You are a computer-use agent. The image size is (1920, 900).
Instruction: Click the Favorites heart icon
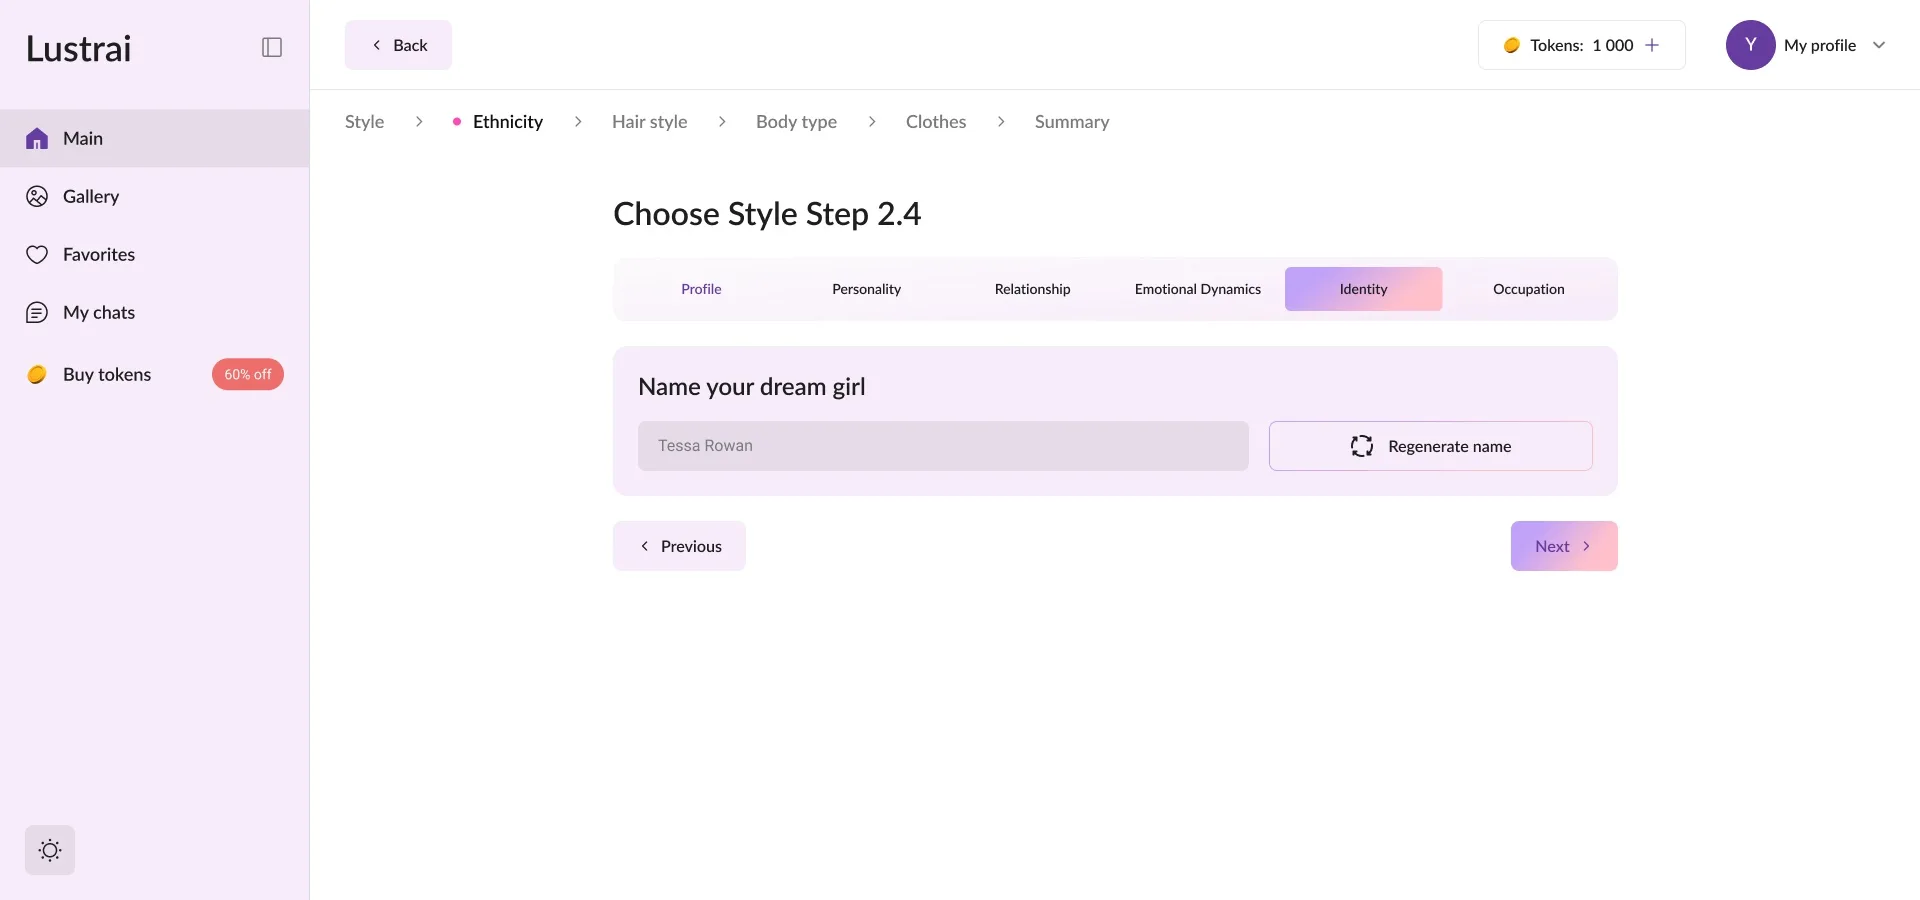37,255
